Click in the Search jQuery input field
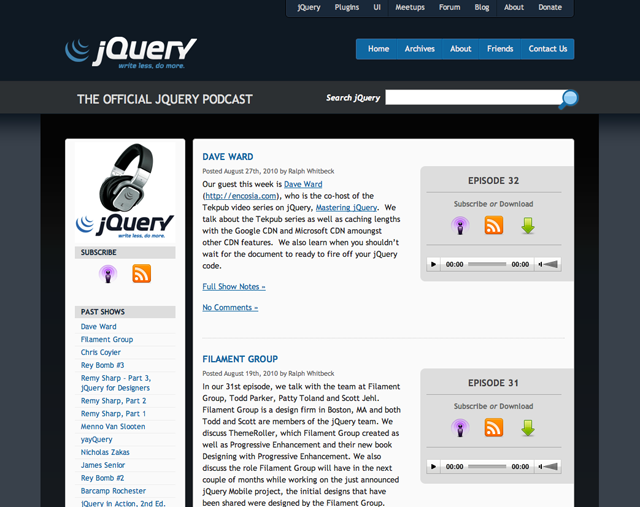This screenshot has height=507, width=640. [473, 98]
